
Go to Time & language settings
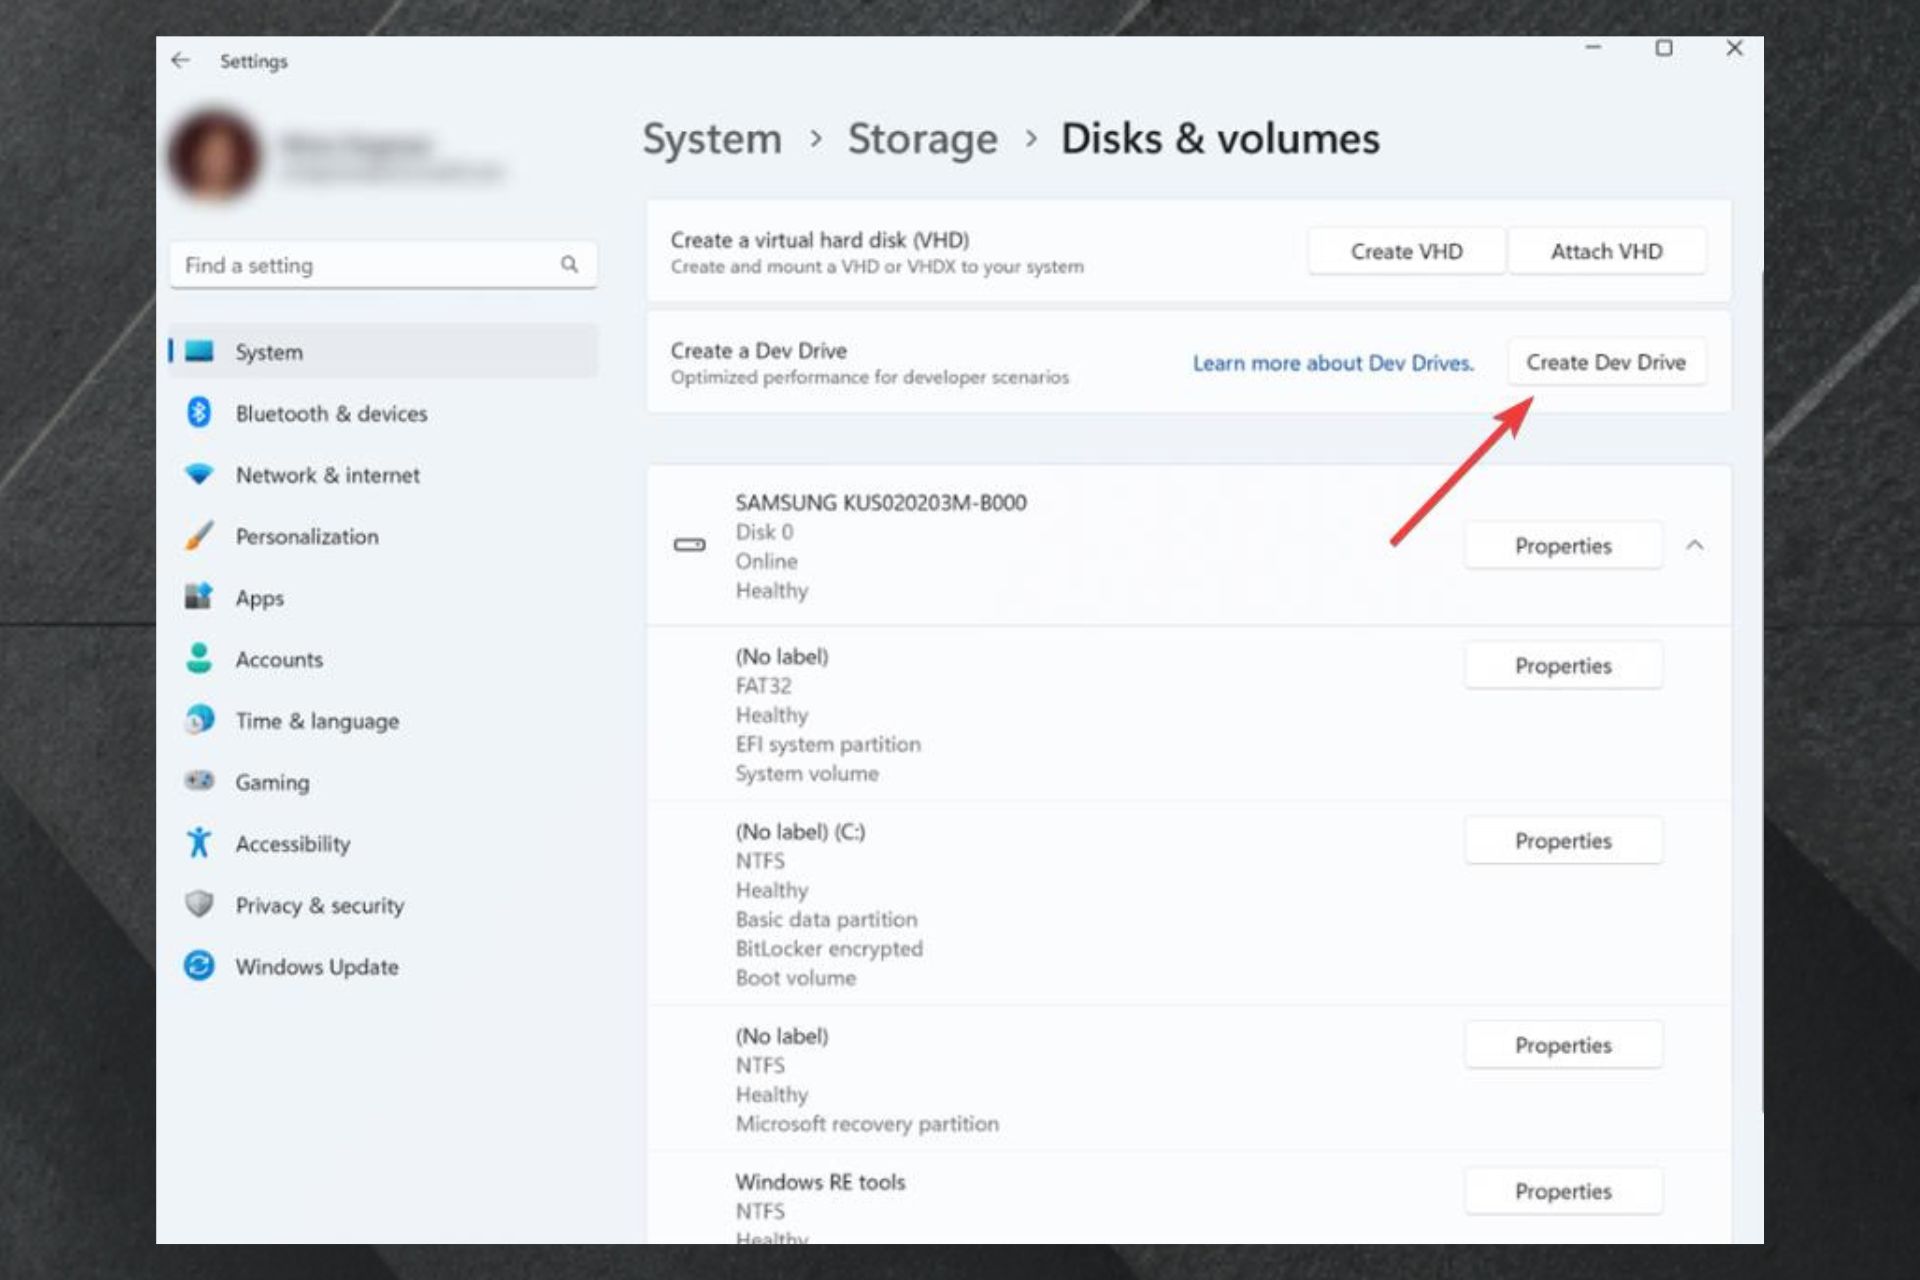coord(317,721)
